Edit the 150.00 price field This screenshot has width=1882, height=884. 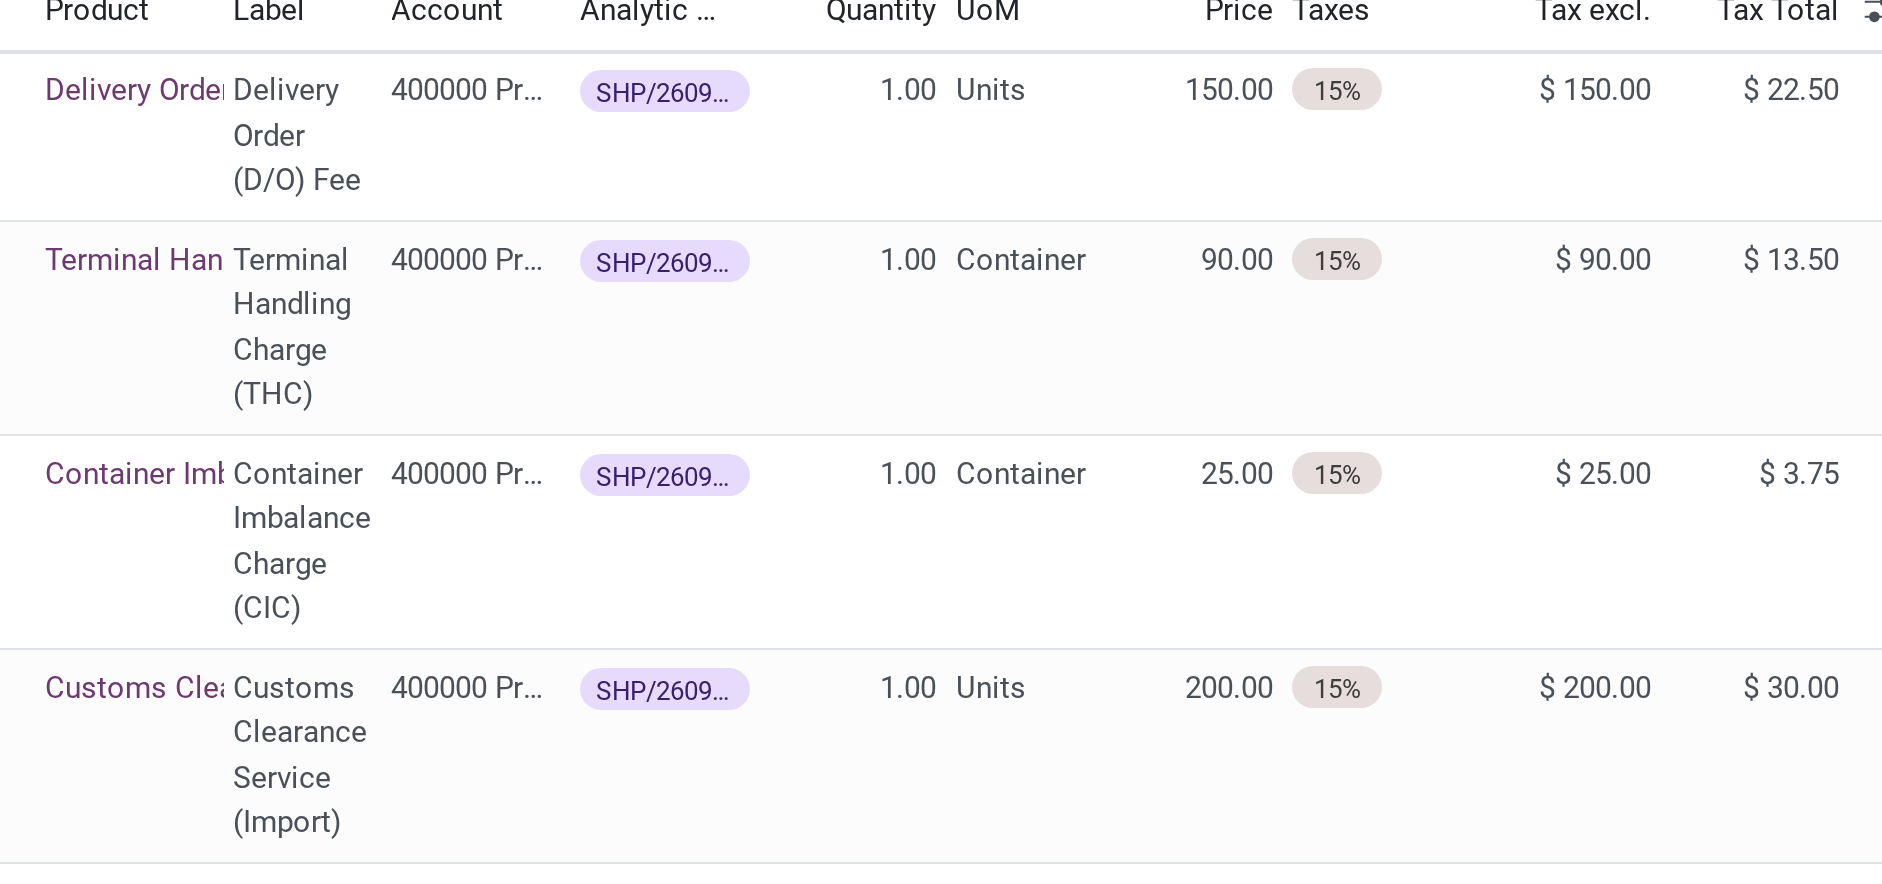(x=1229, y=90)
